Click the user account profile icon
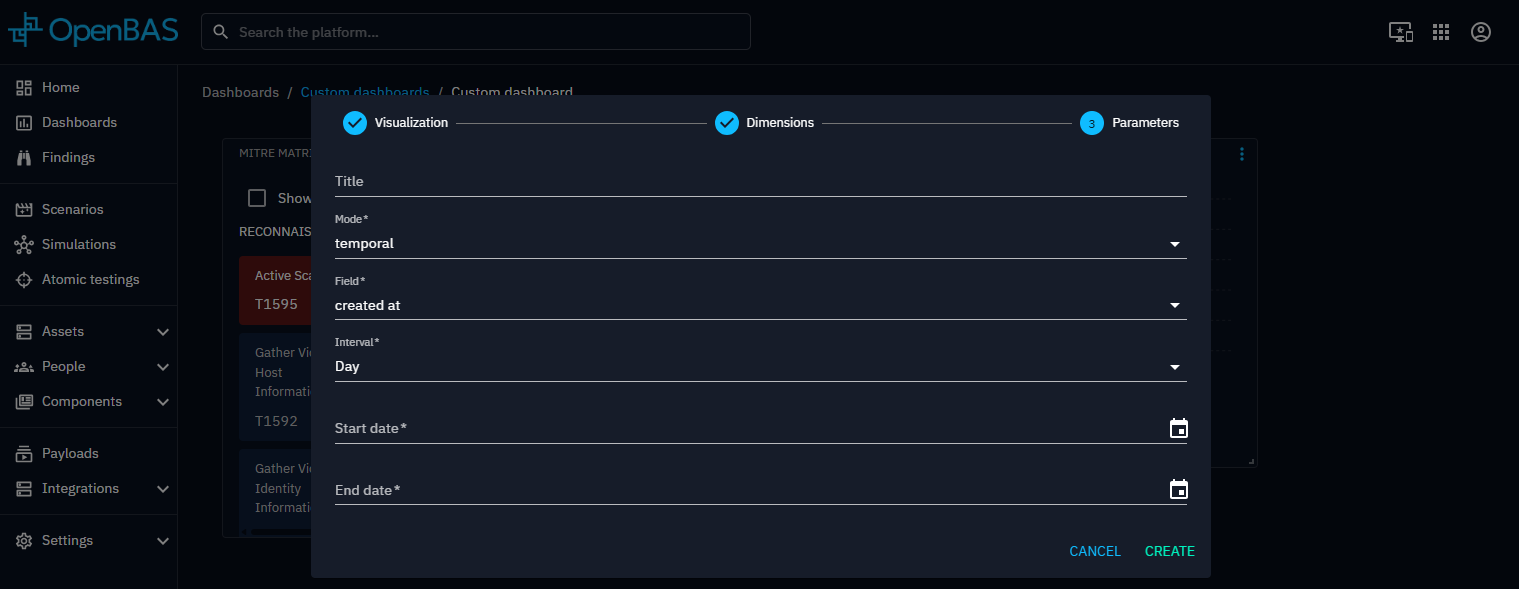 point(1480,32)
